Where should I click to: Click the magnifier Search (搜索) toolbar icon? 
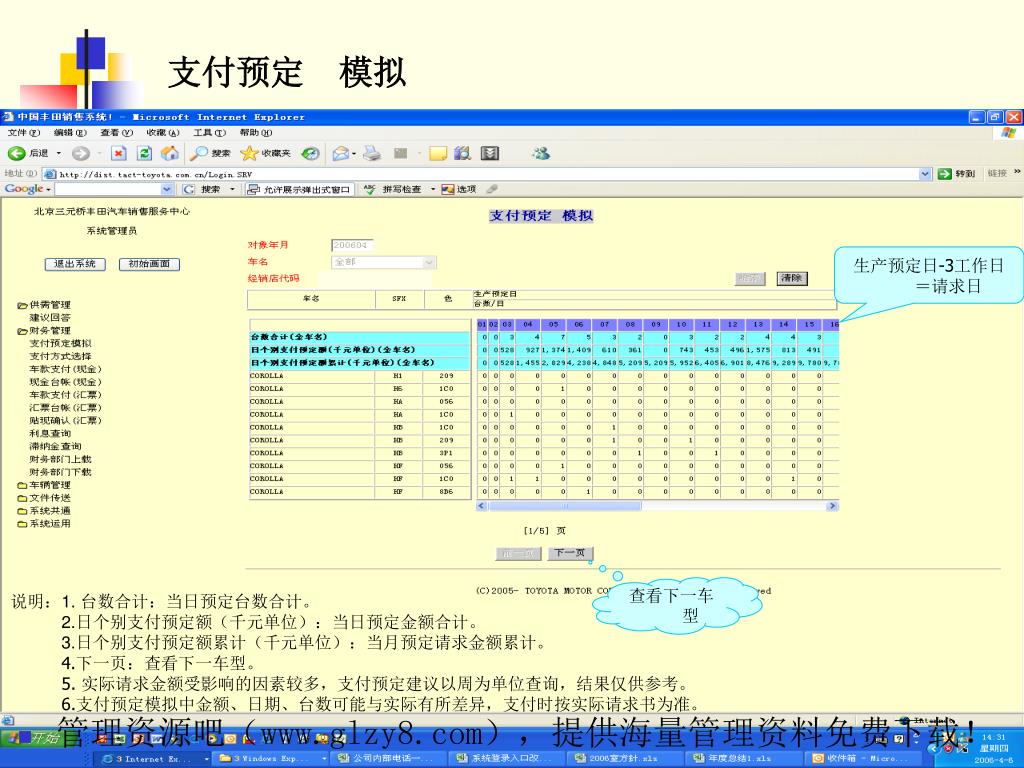point(199,153)
